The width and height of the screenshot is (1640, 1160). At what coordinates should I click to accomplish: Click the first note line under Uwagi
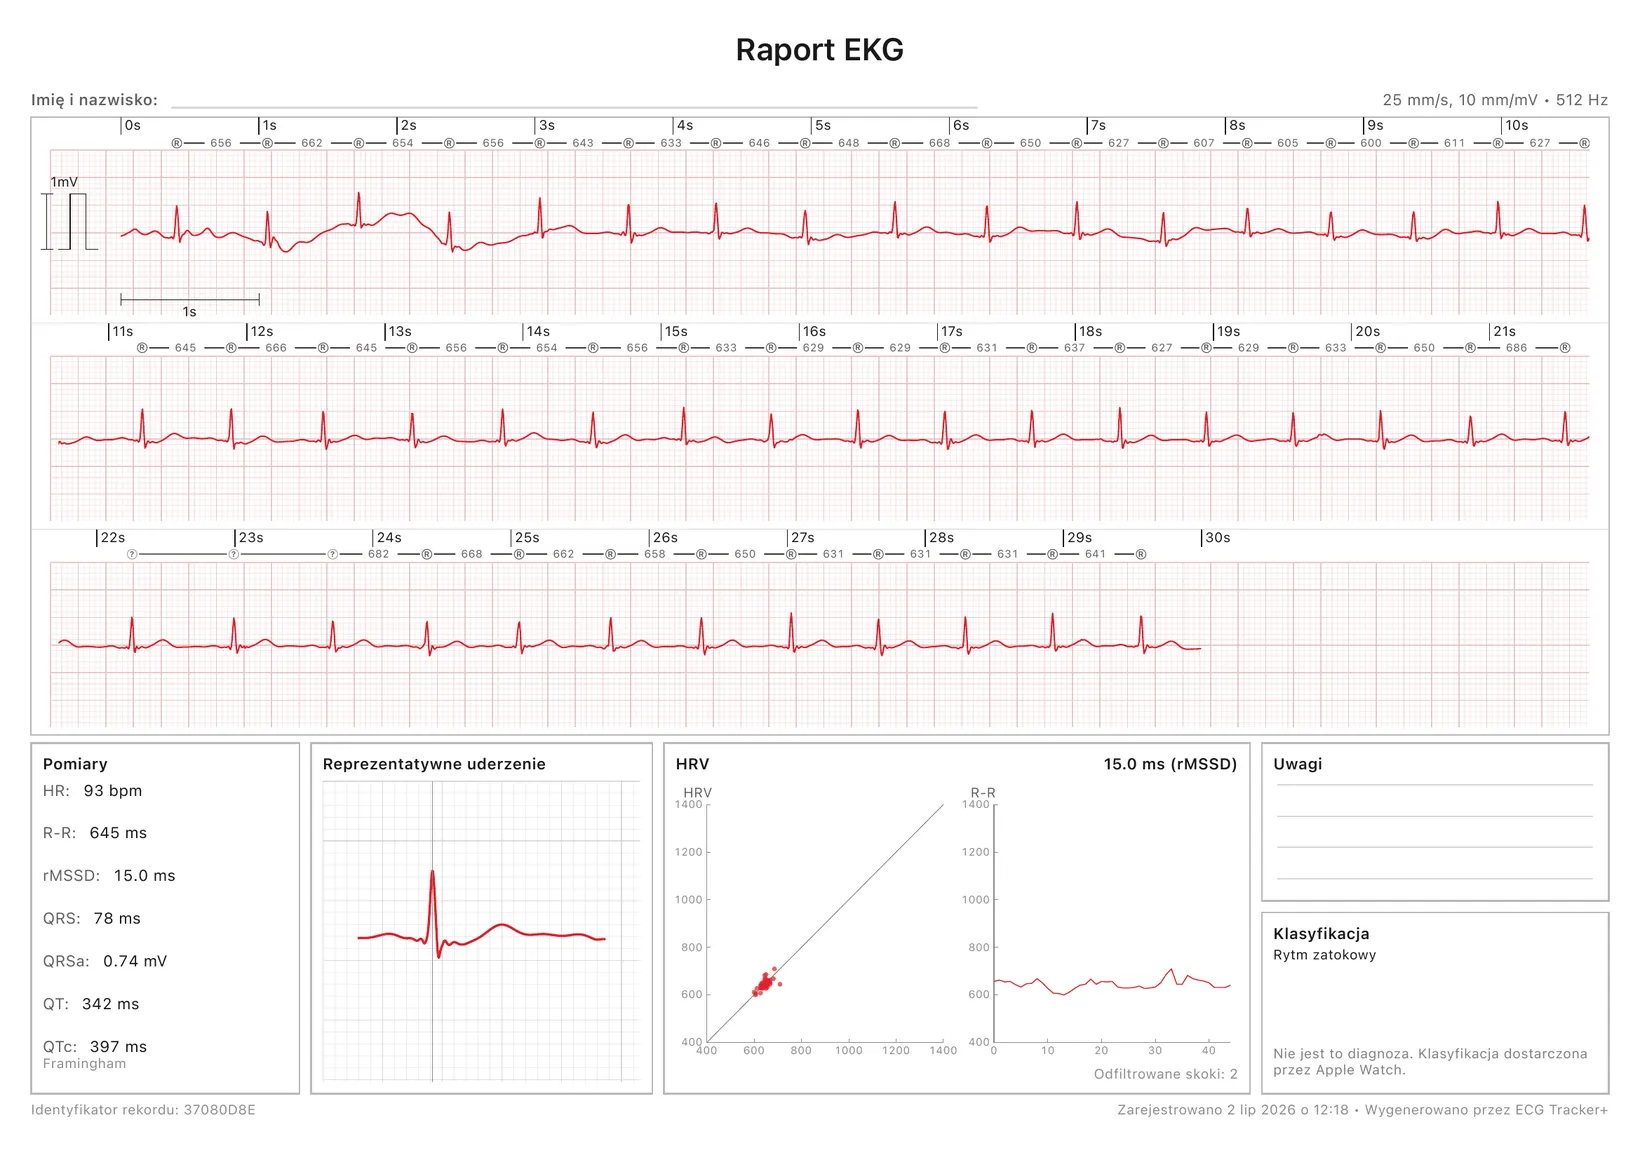click(x=1435, y=785)
